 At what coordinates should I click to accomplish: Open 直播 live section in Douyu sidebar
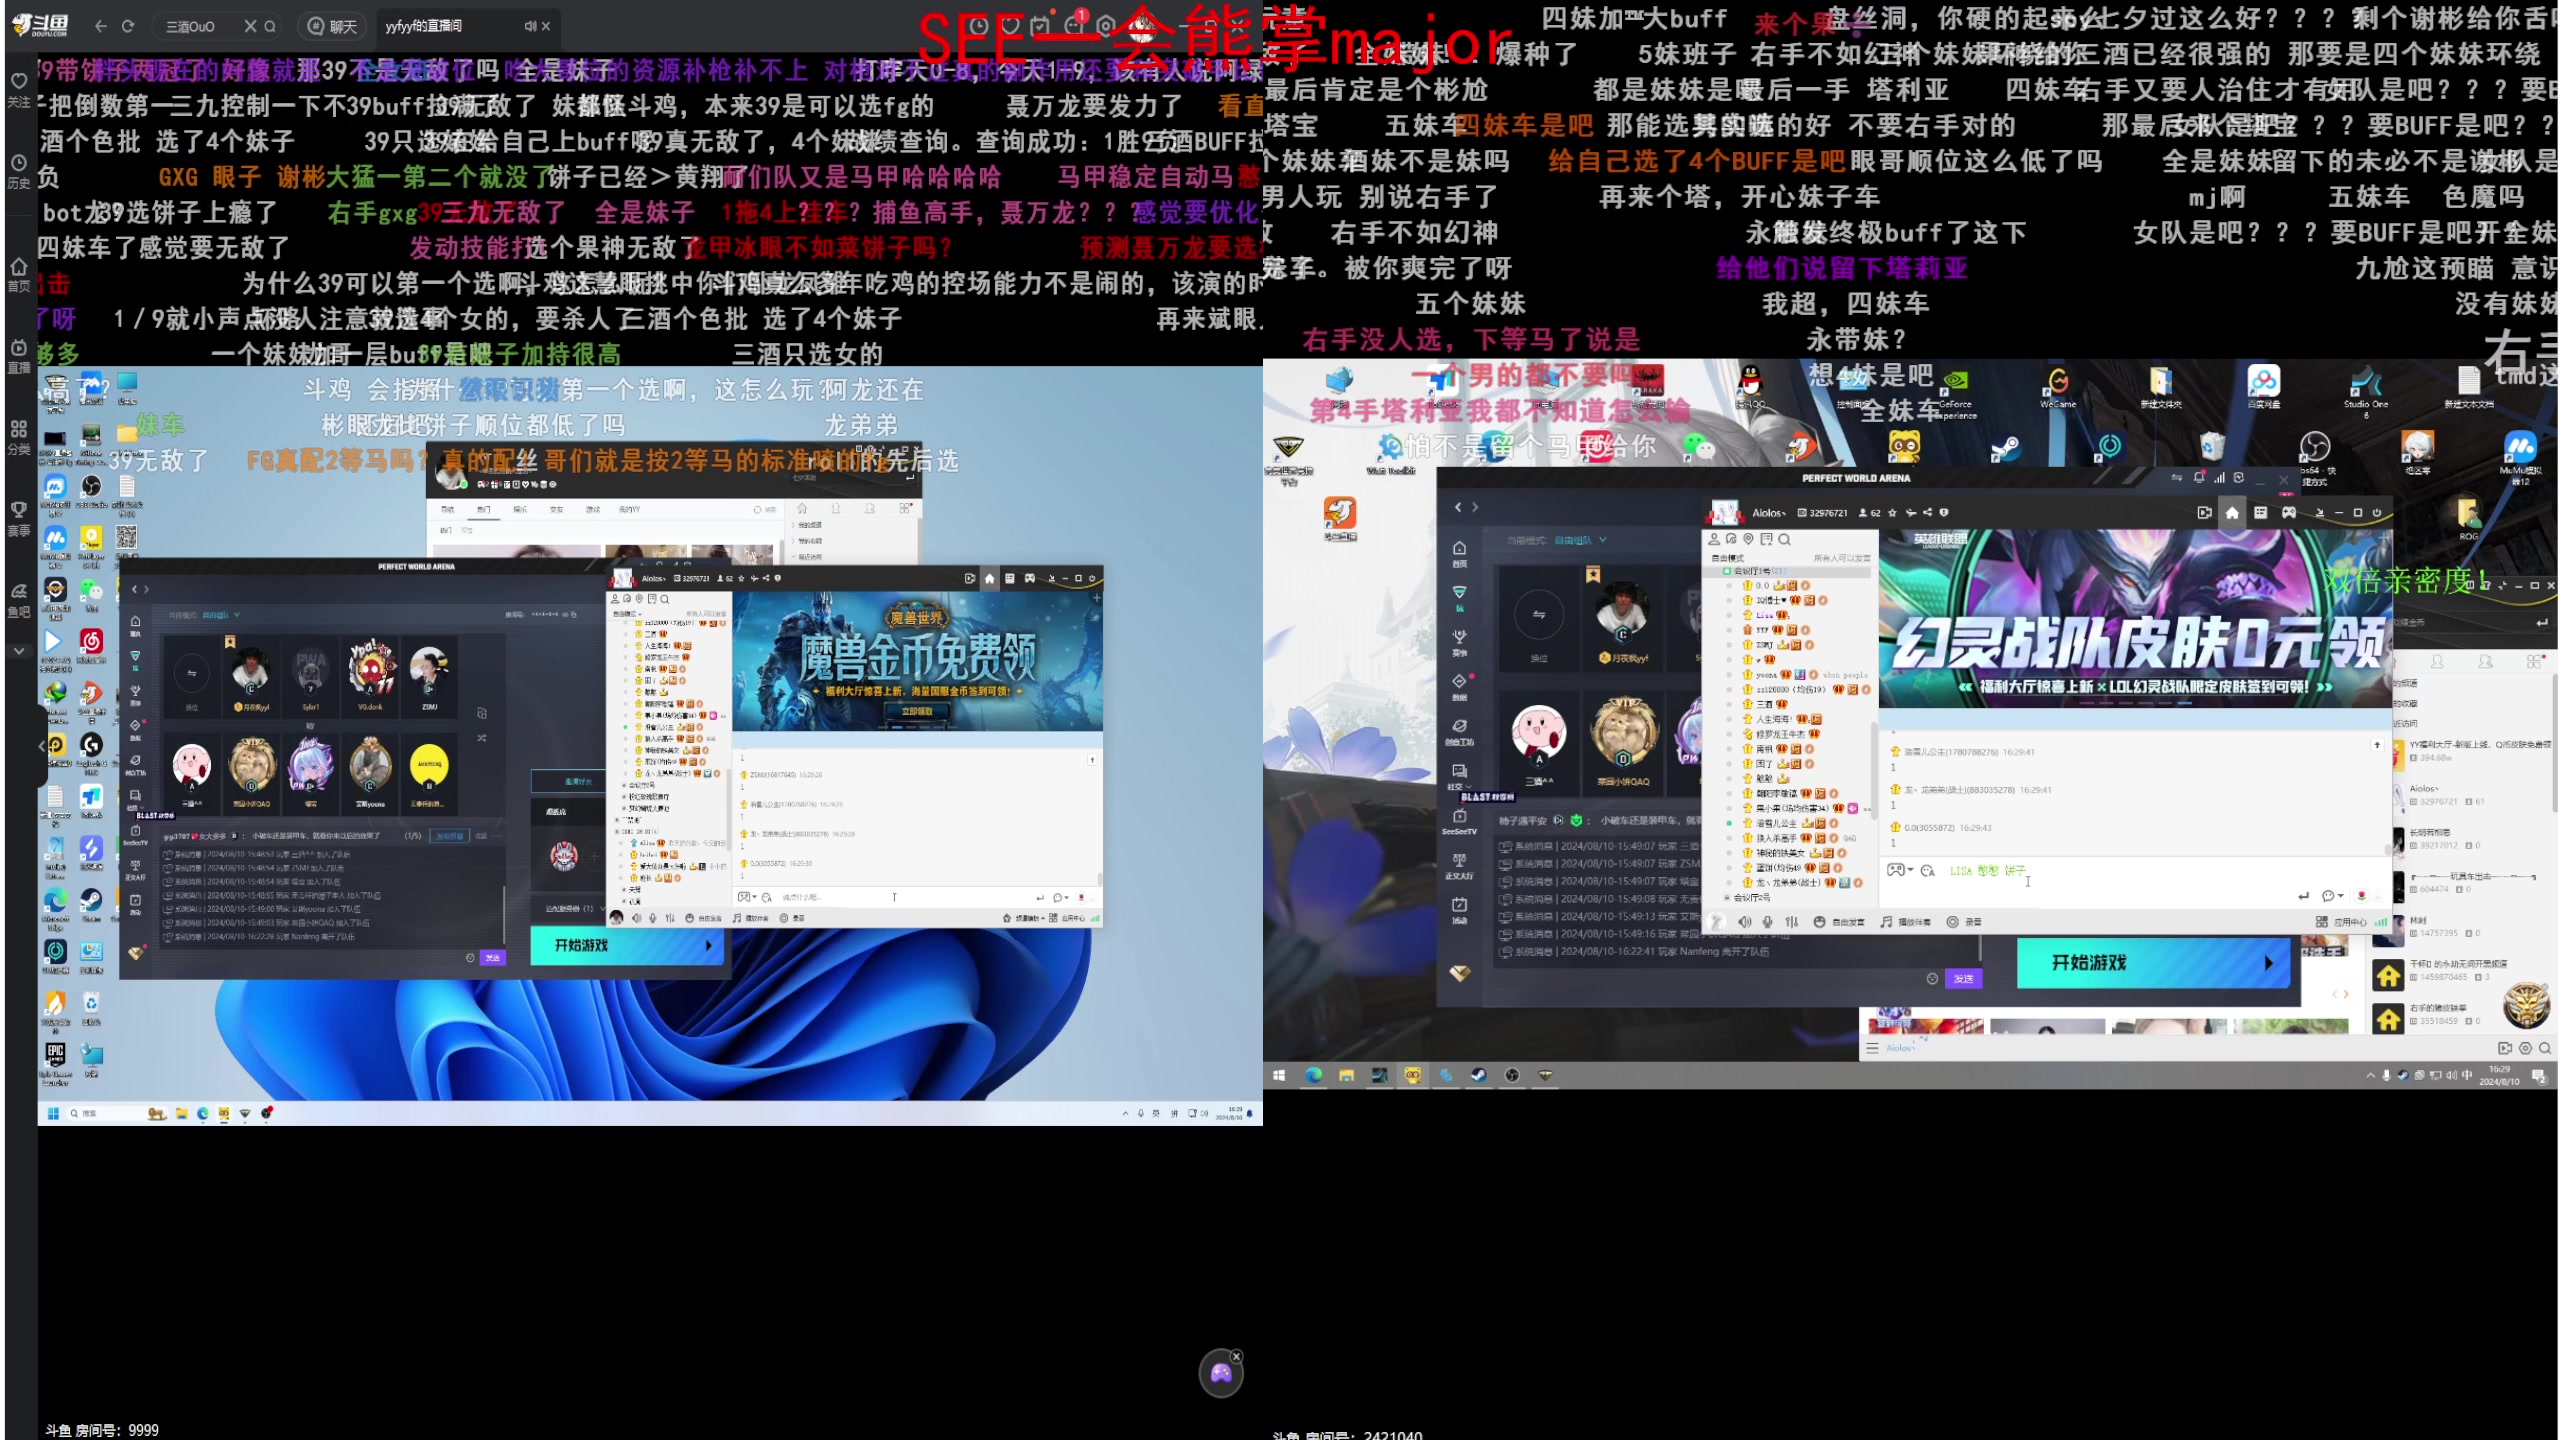(18, 355)
